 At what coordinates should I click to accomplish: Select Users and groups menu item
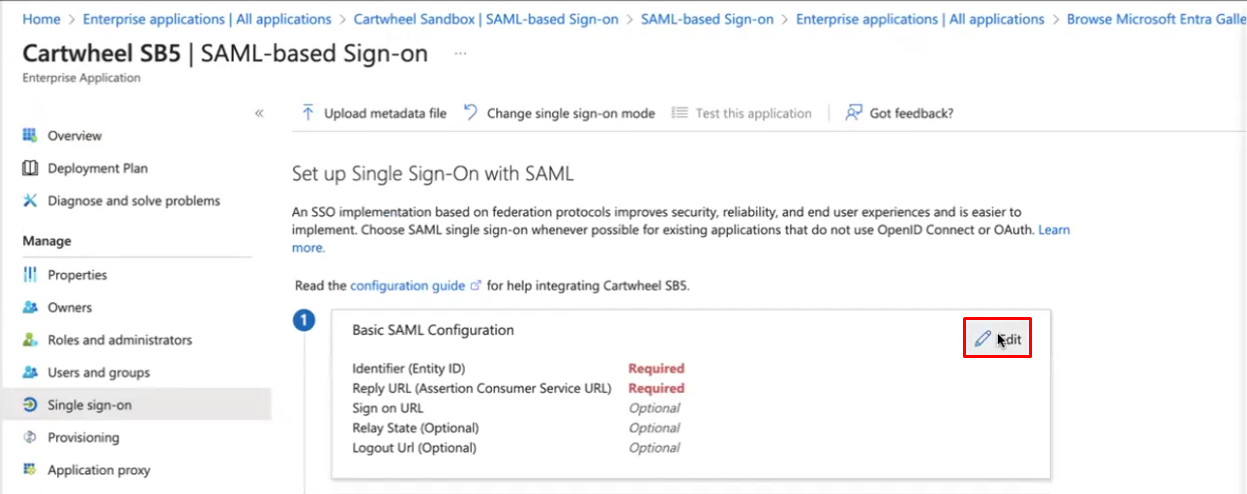coord(99,372)
